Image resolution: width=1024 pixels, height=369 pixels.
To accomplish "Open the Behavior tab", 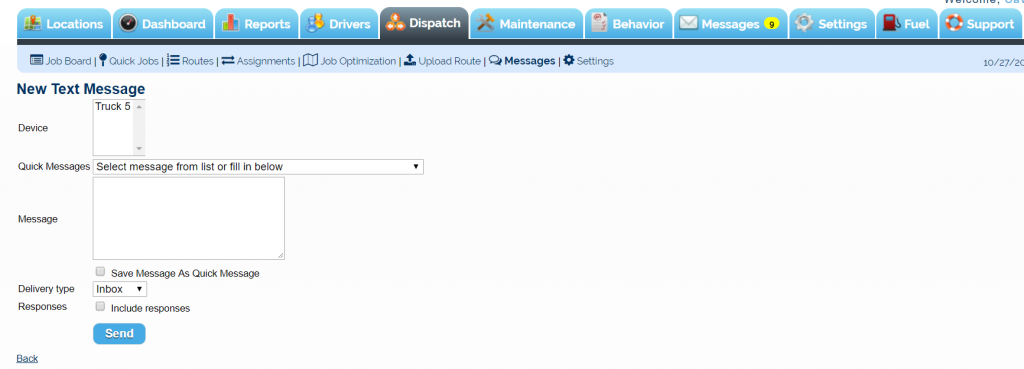I will coord(628,24).
